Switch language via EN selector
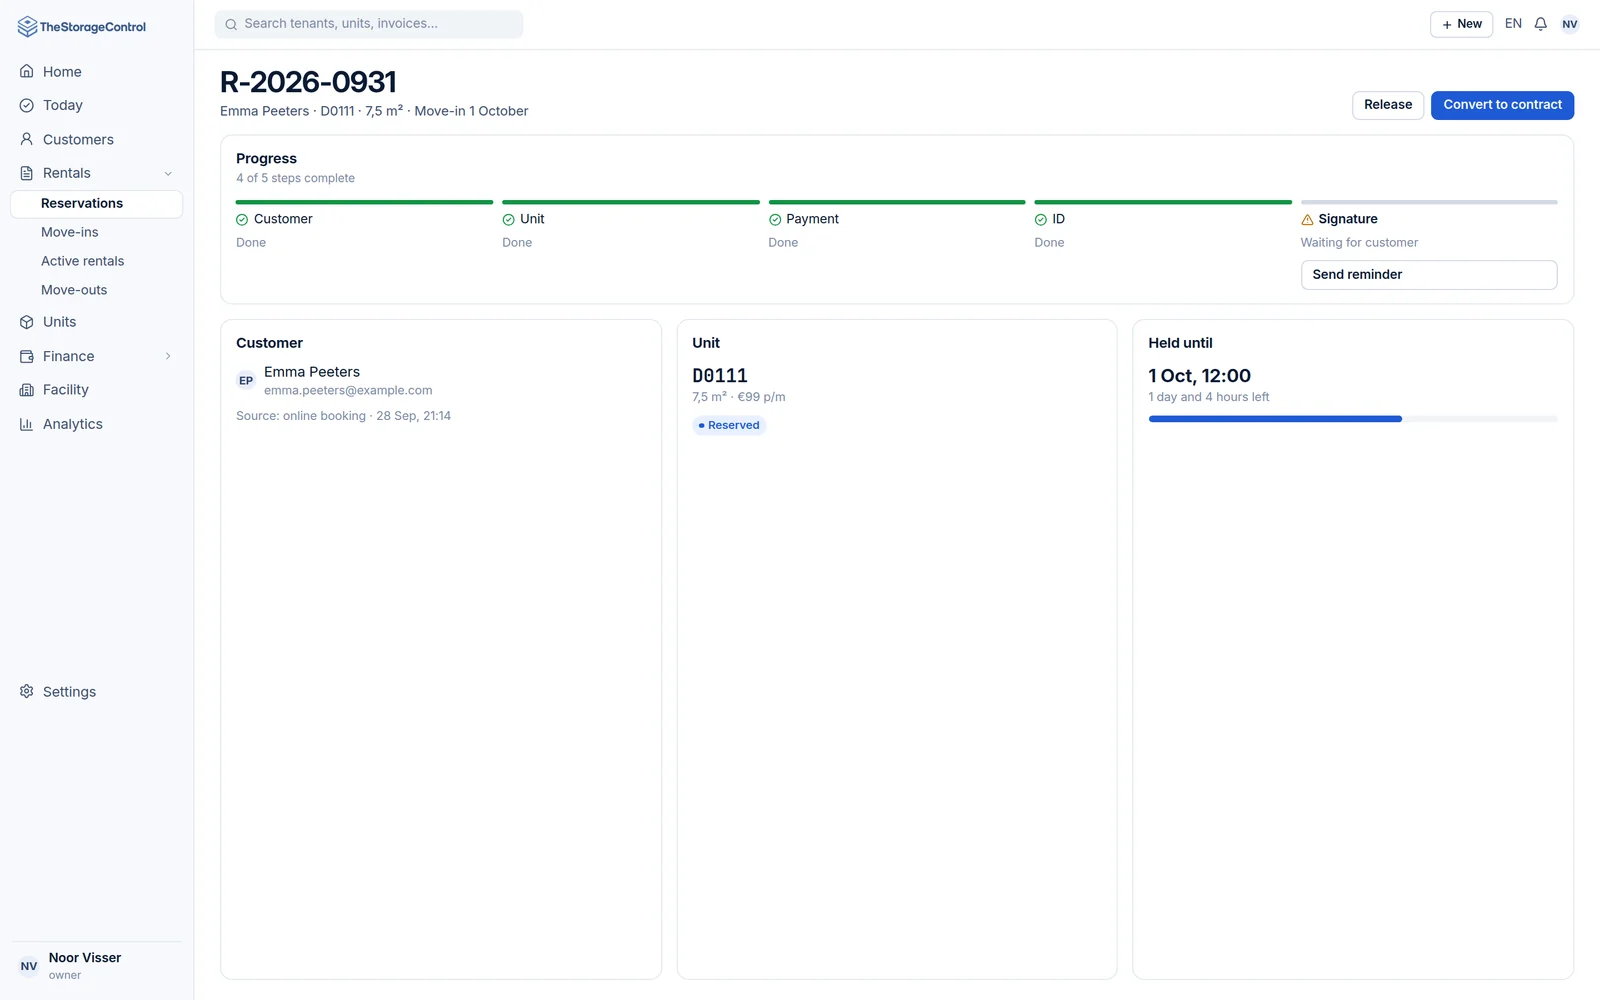This screenshot has height=1000, width=1600. coord(1513,24)
